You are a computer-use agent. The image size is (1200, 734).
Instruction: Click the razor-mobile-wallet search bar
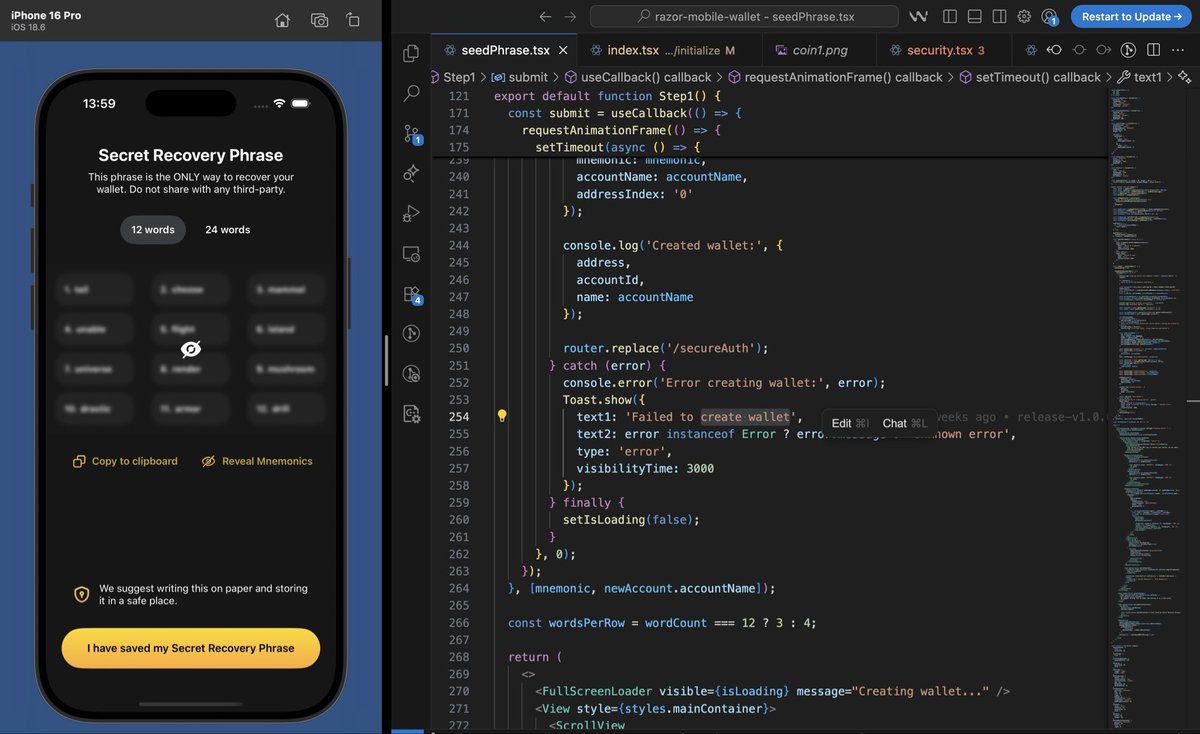pyautogui.click(x=744, y=17)
